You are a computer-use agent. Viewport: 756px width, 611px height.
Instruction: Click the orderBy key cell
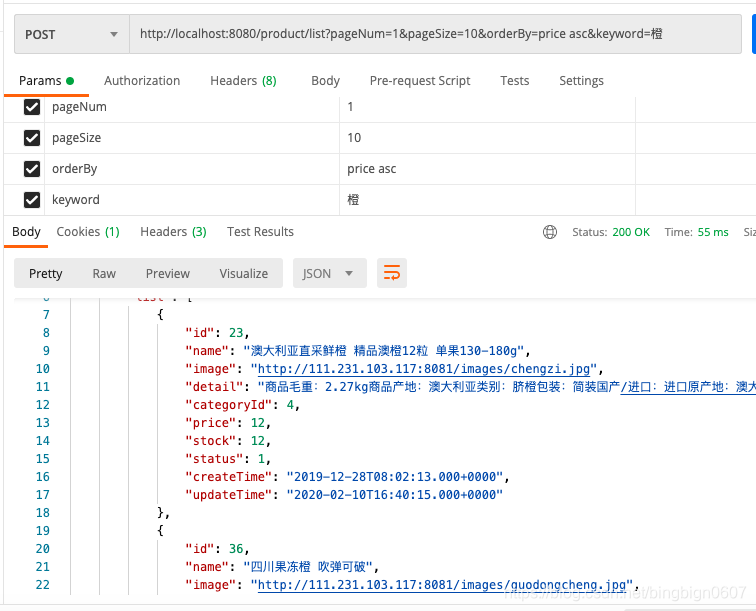coord(192,169)
